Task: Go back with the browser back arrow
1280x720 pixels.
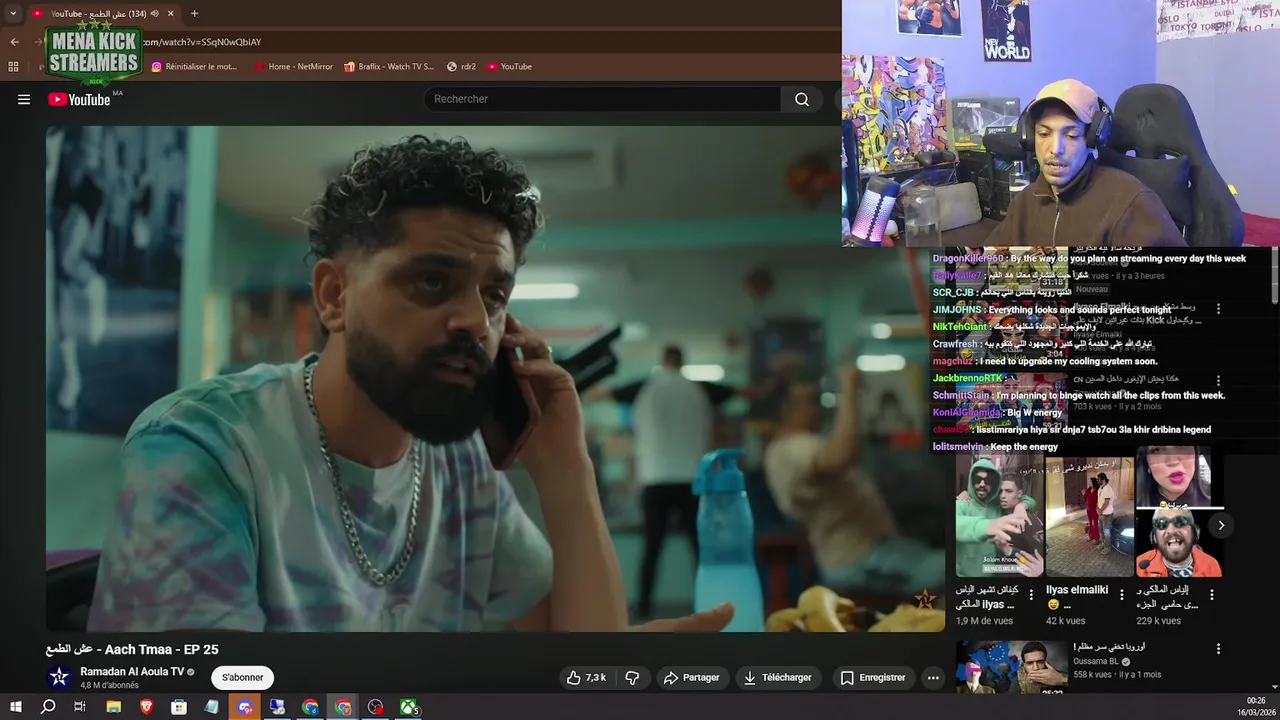Action: click(14, 42)
